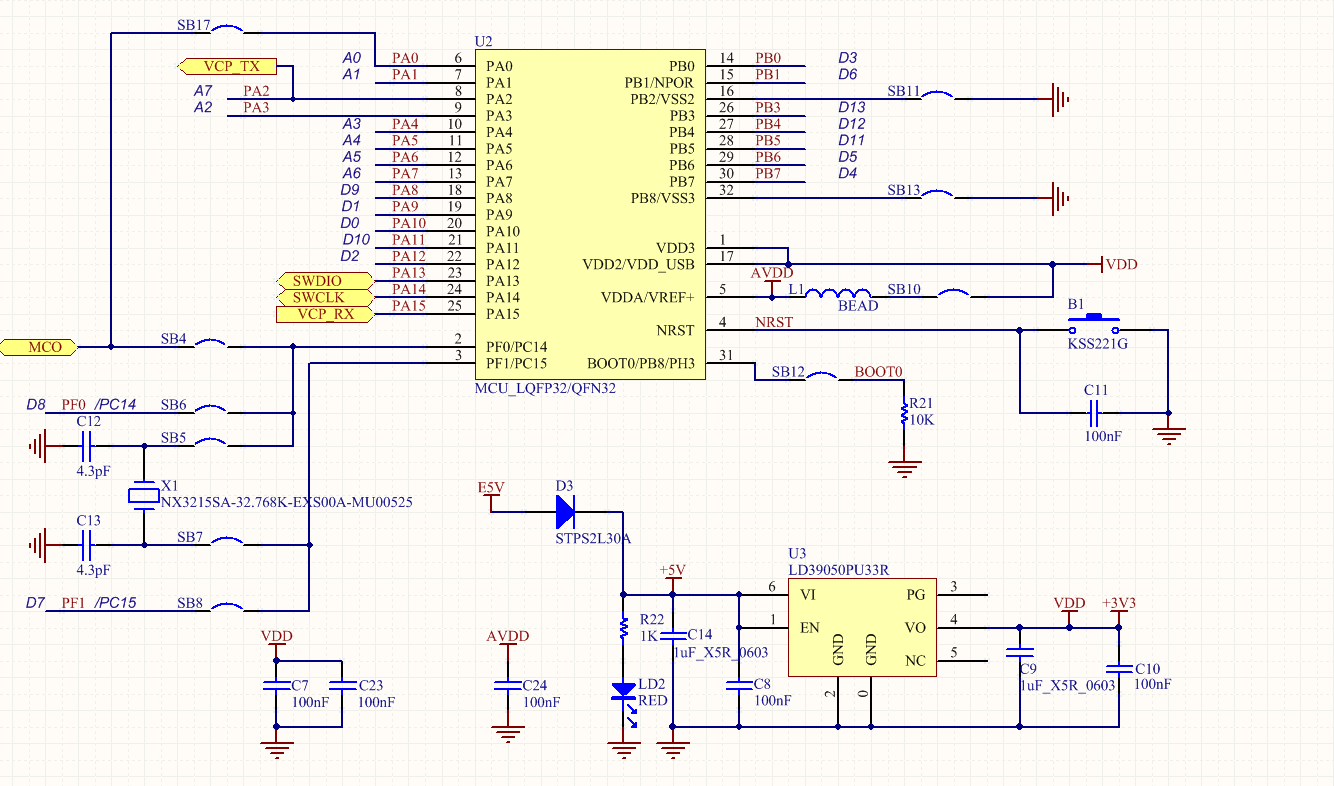
Task: Click the SB8 solder bridge symbol
Action: tap(226, 609)
